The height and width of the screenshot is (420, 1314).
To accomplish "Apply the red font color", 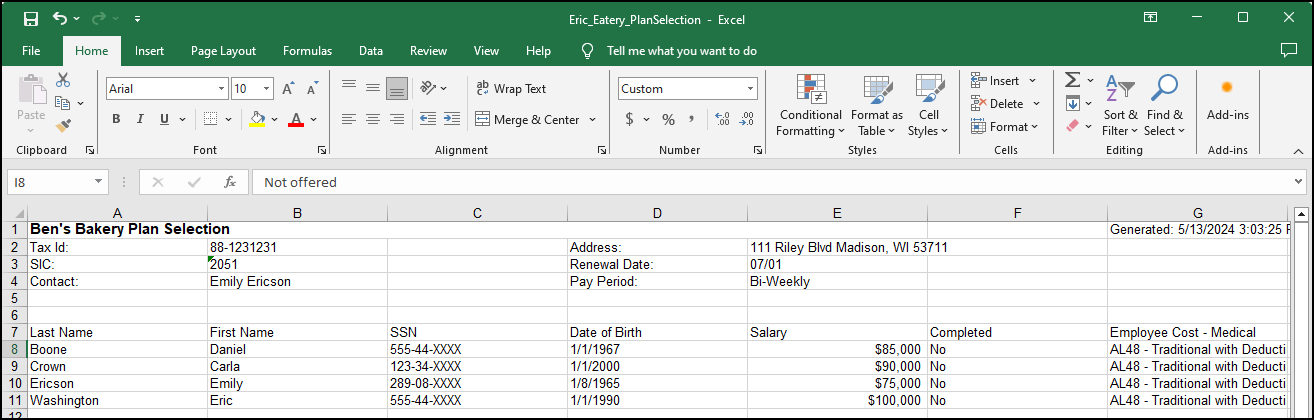I will coord(296,119).
